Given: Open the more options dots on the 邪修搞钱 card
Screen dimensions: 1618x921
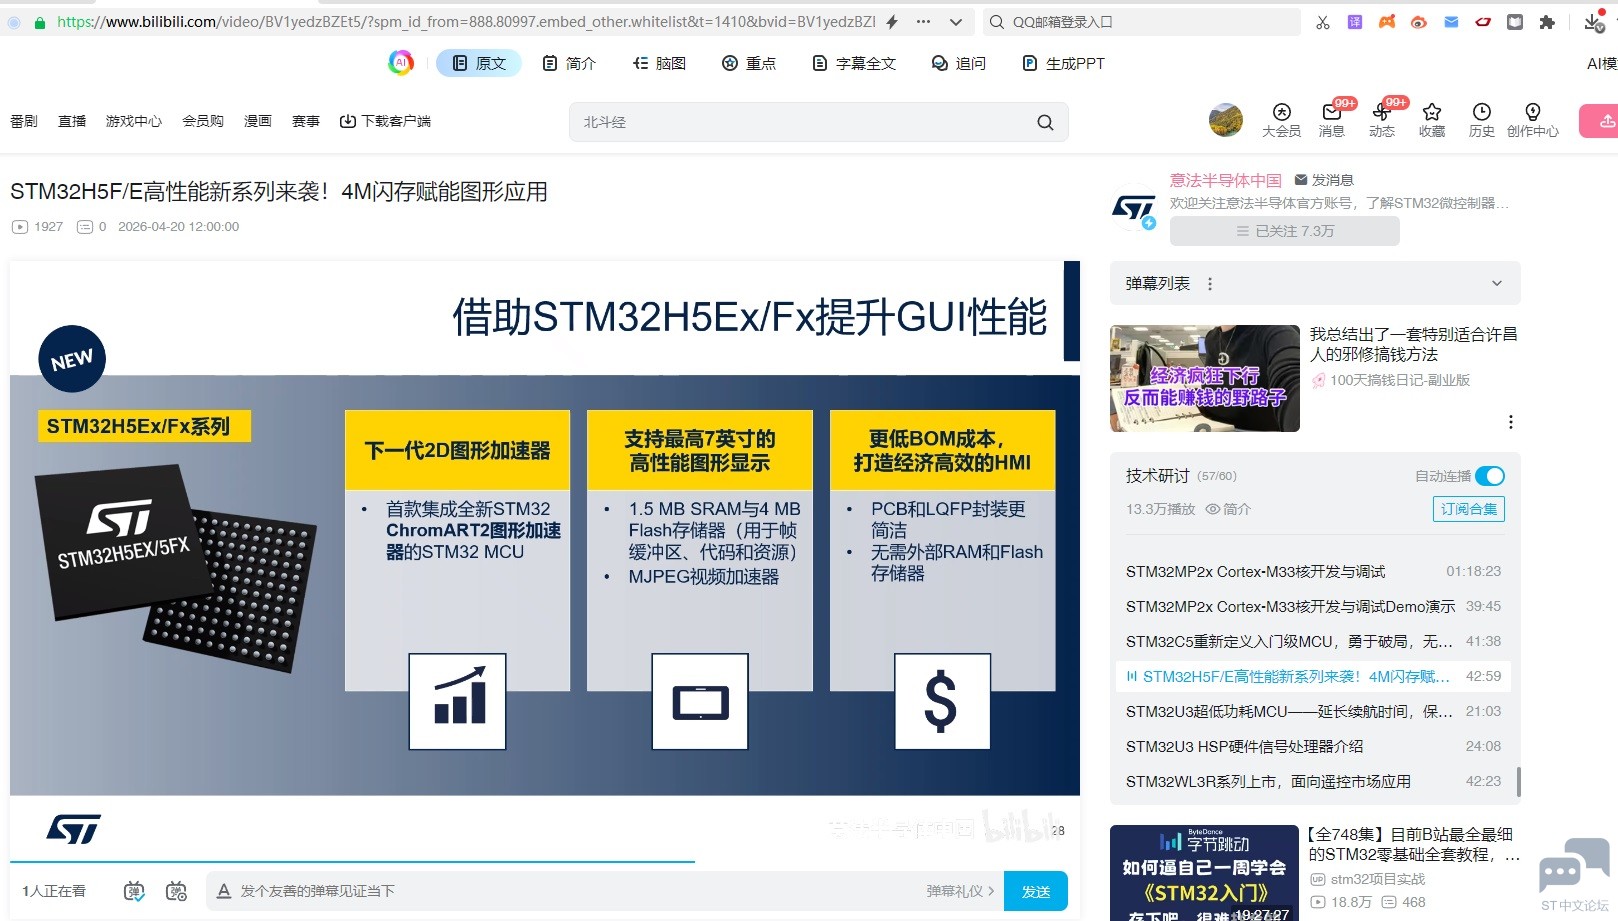Looking at the screenshot, I should pyautogui.click(x=1511, y=422).
